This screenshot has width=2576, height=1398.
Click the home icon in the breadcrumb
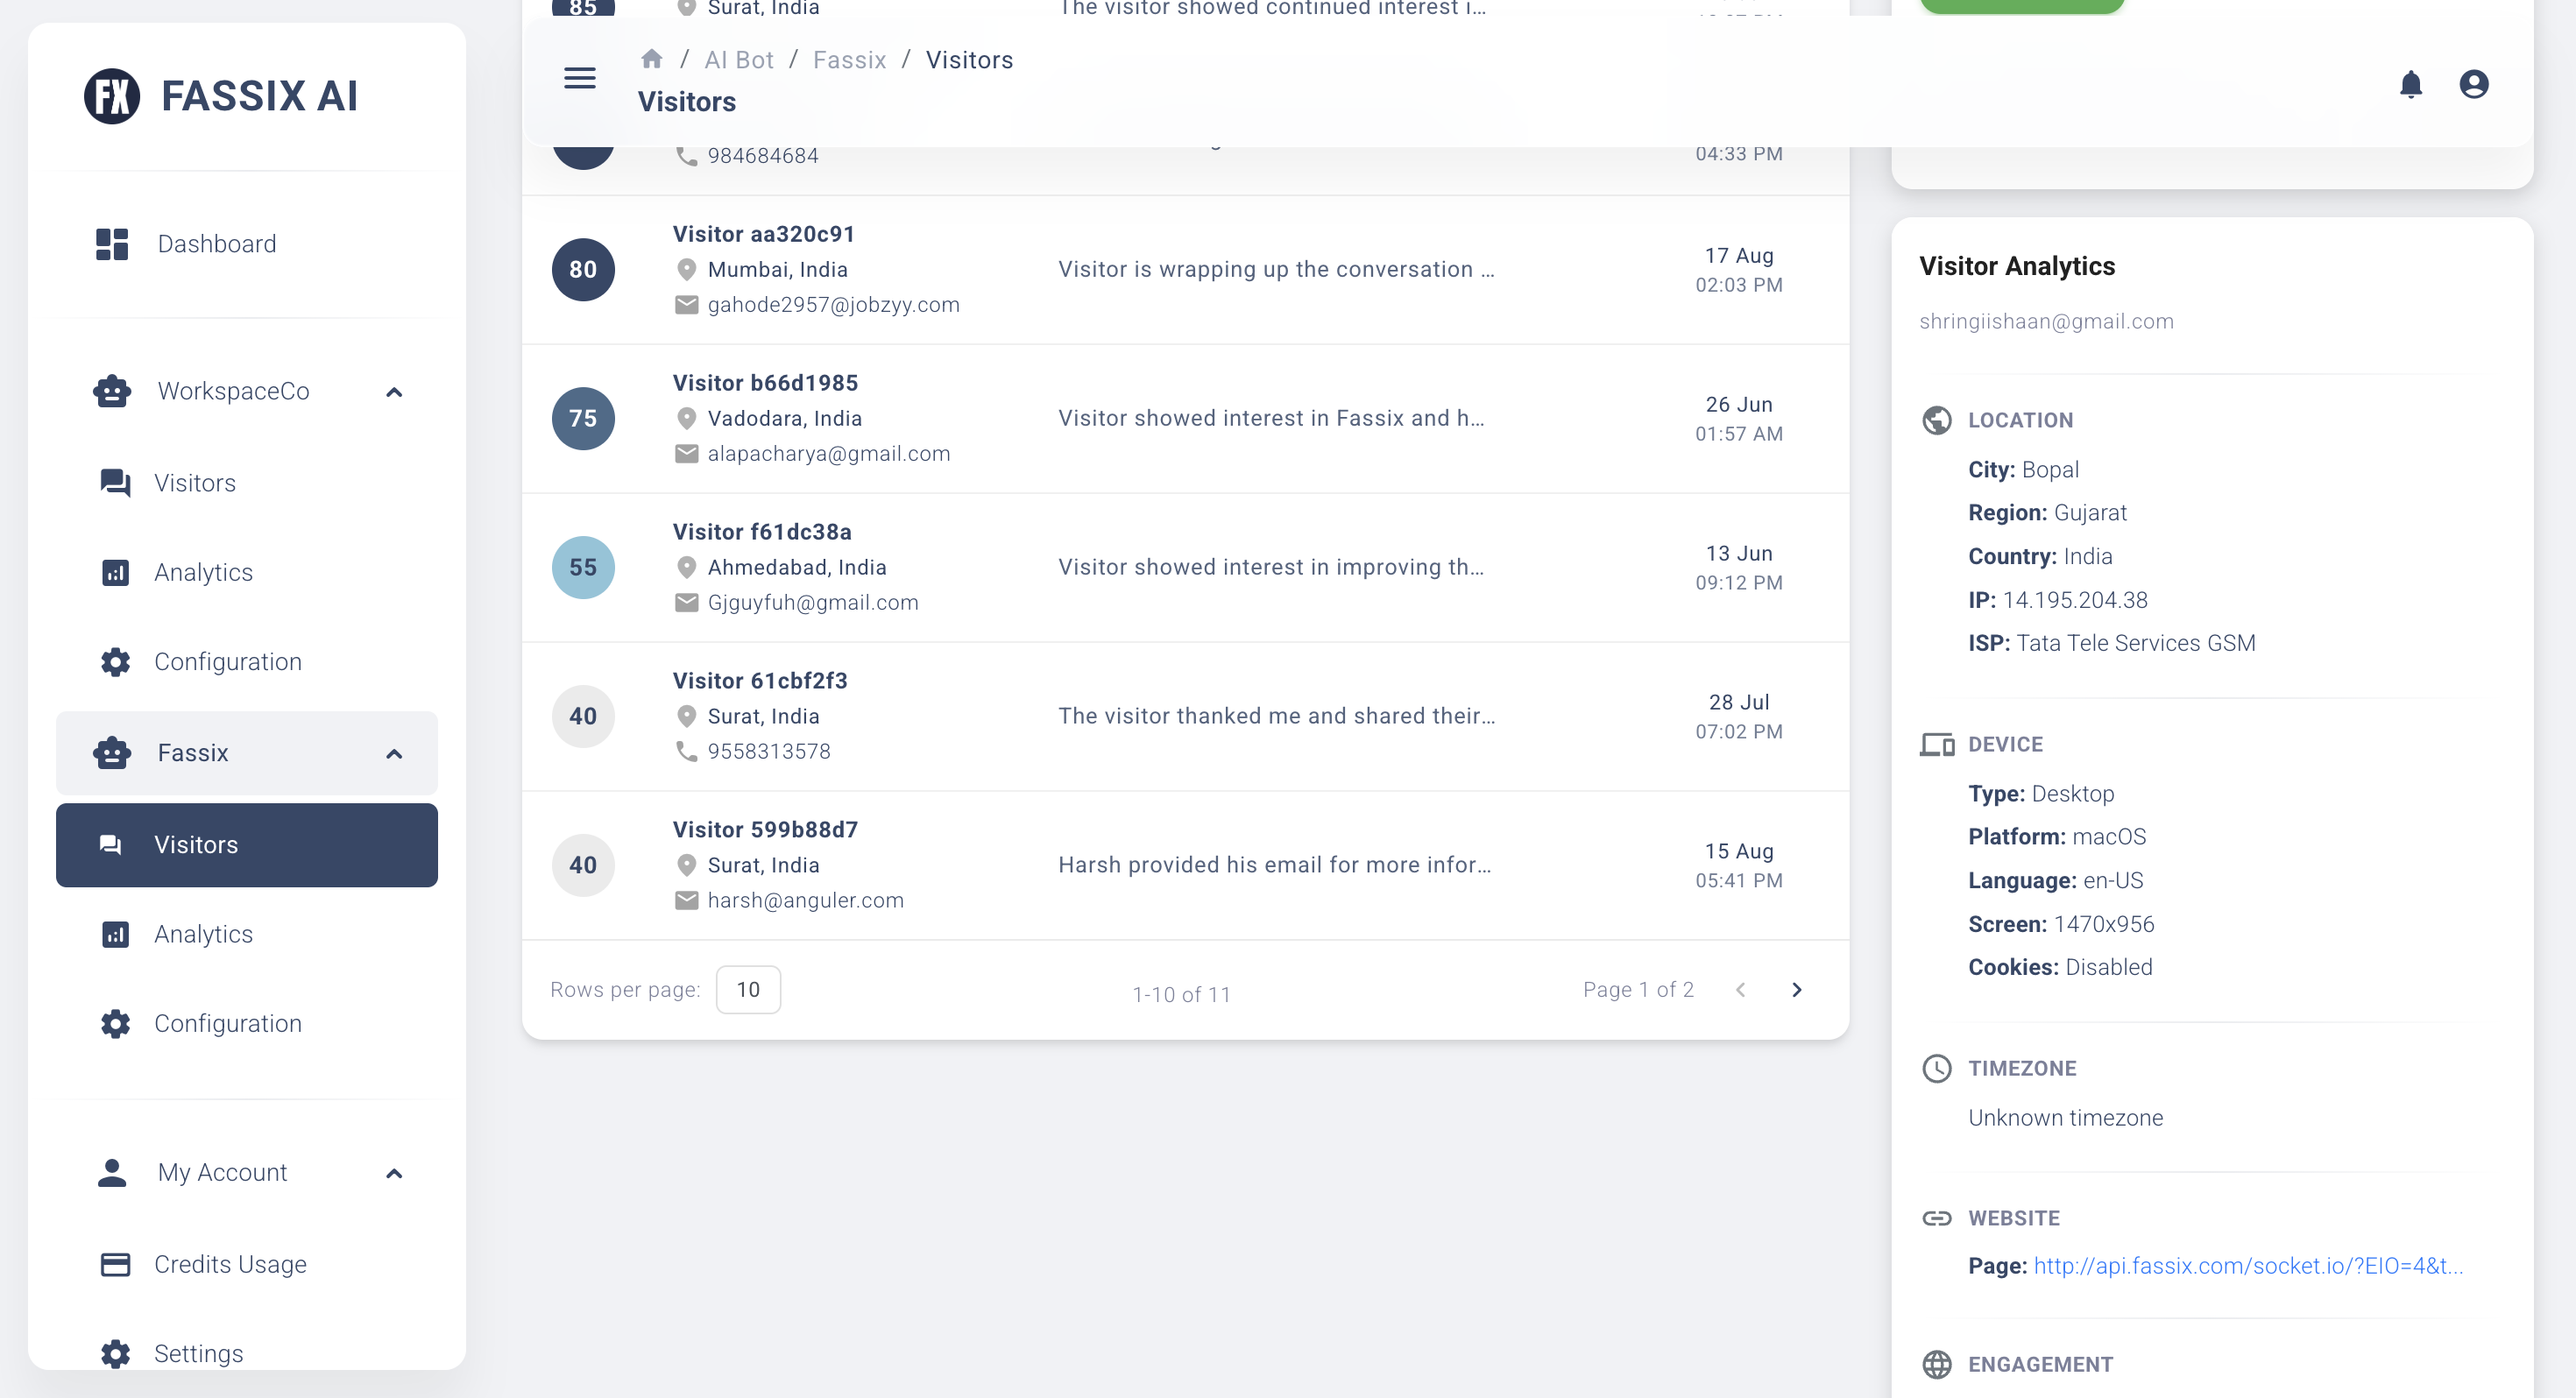click(652, 58)
